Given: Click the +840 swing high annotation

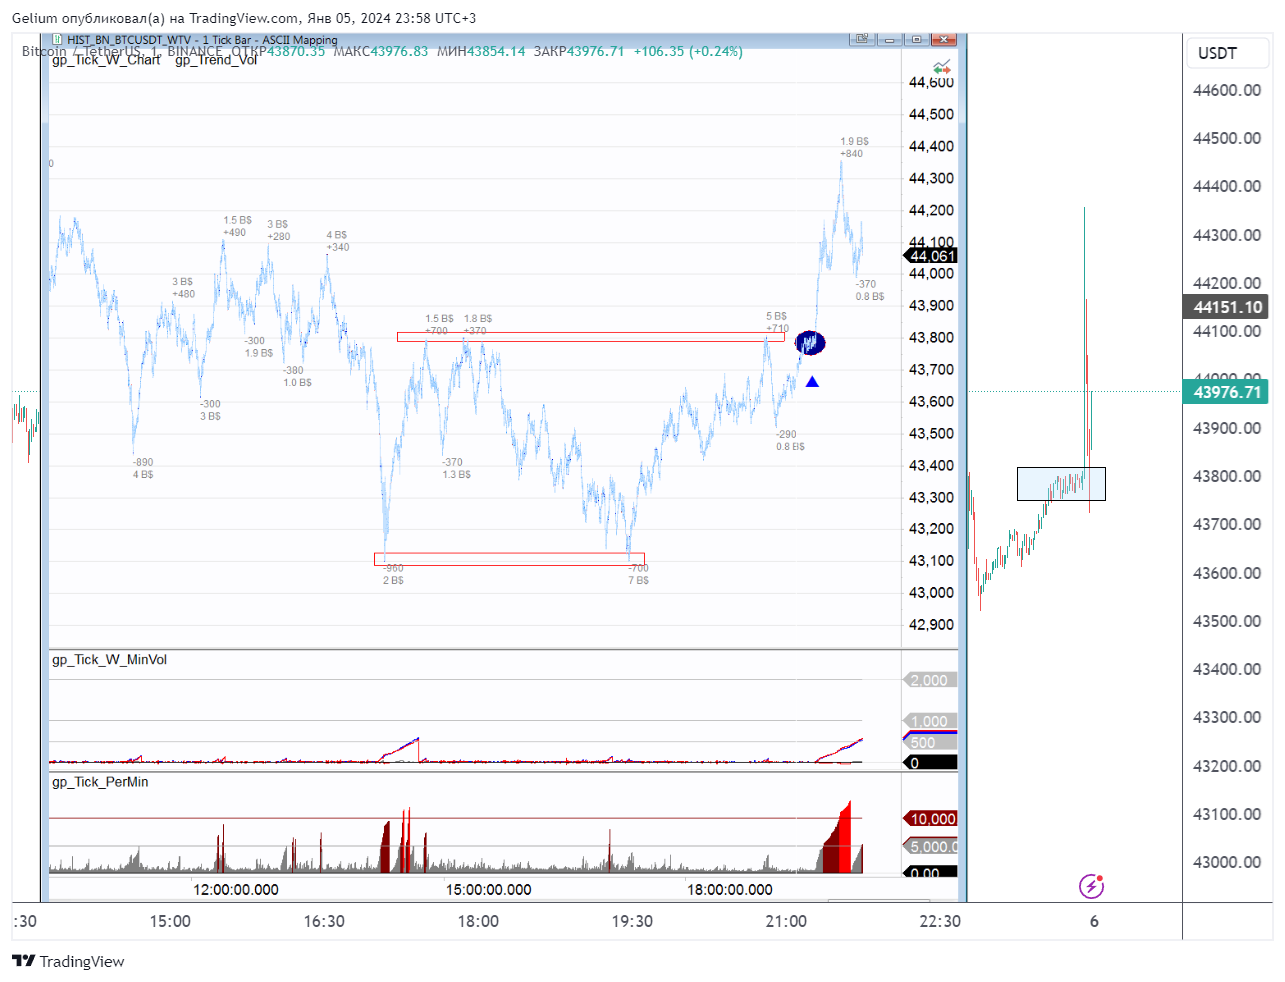Looking at the screenshot, I should (x=851, y=153).
